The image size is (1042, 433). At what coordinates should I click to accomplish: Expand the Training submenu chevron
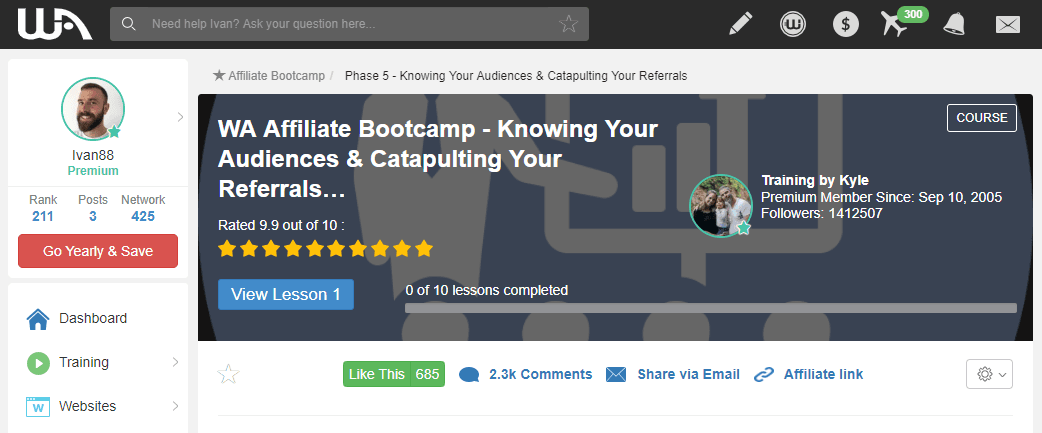pyautogui.click(x=175, y=362)
